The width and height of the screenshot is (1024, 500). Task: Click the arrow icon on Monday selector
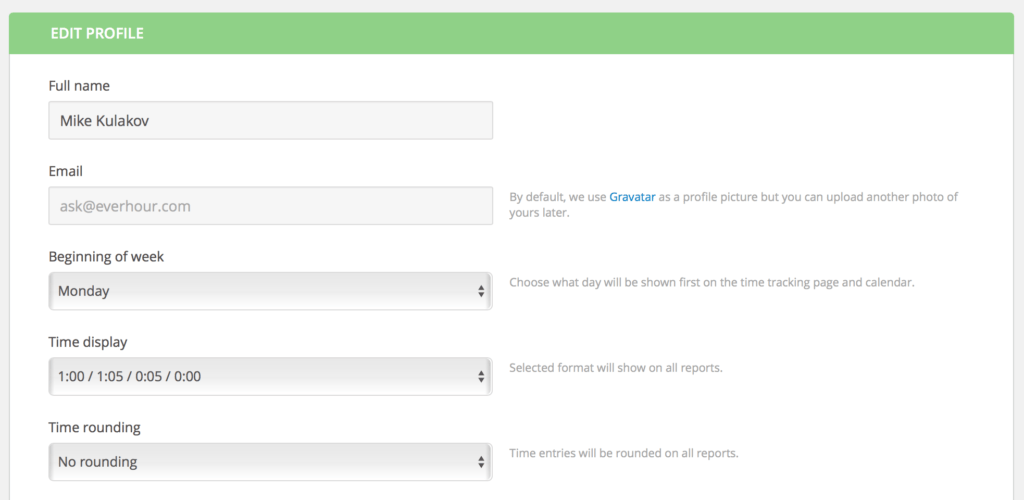coord(481,291)
